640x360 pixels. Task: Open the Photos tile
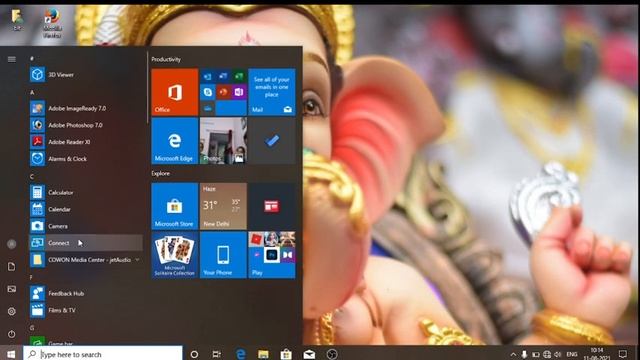click(223, 141)
